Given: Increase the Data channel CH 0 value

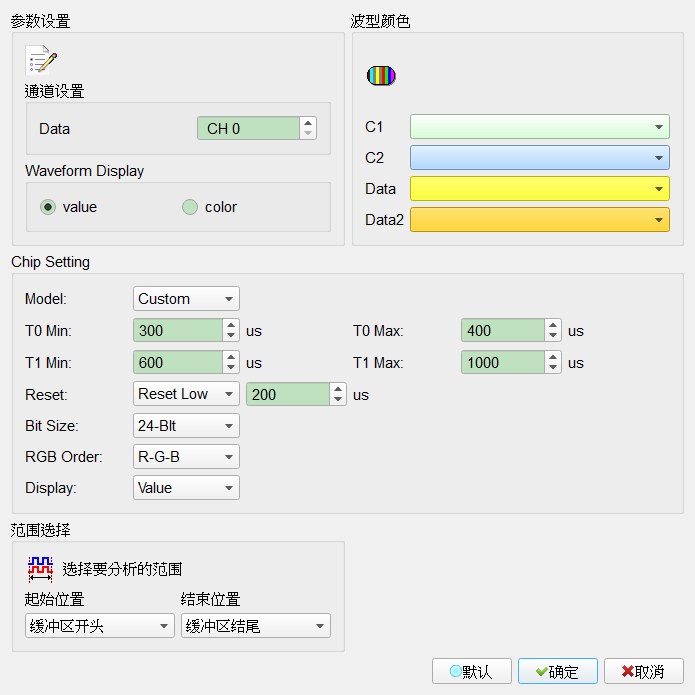Looking at the screenshot, I should 308,123.
